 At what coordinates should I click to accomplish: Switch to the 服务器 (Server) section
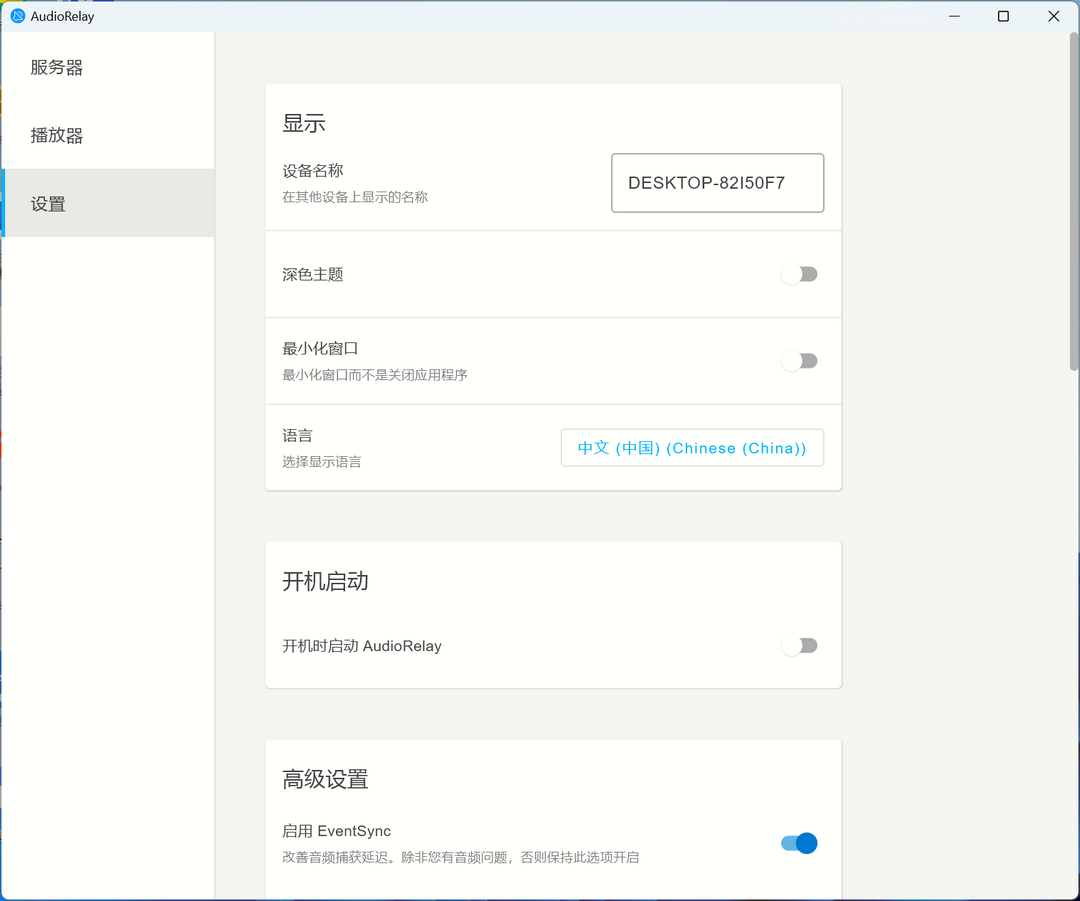coord(56,67)
